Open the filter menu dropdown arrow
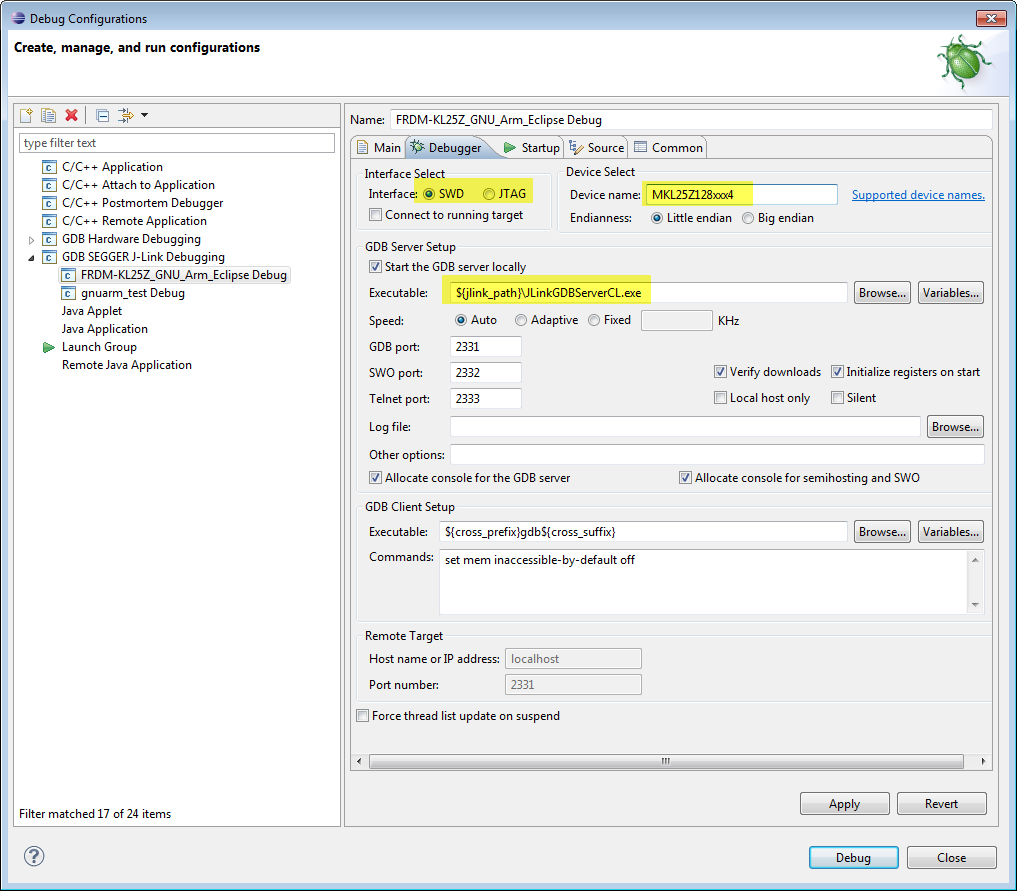This screenshot has width=1017, height=891. tap(144, 116)
